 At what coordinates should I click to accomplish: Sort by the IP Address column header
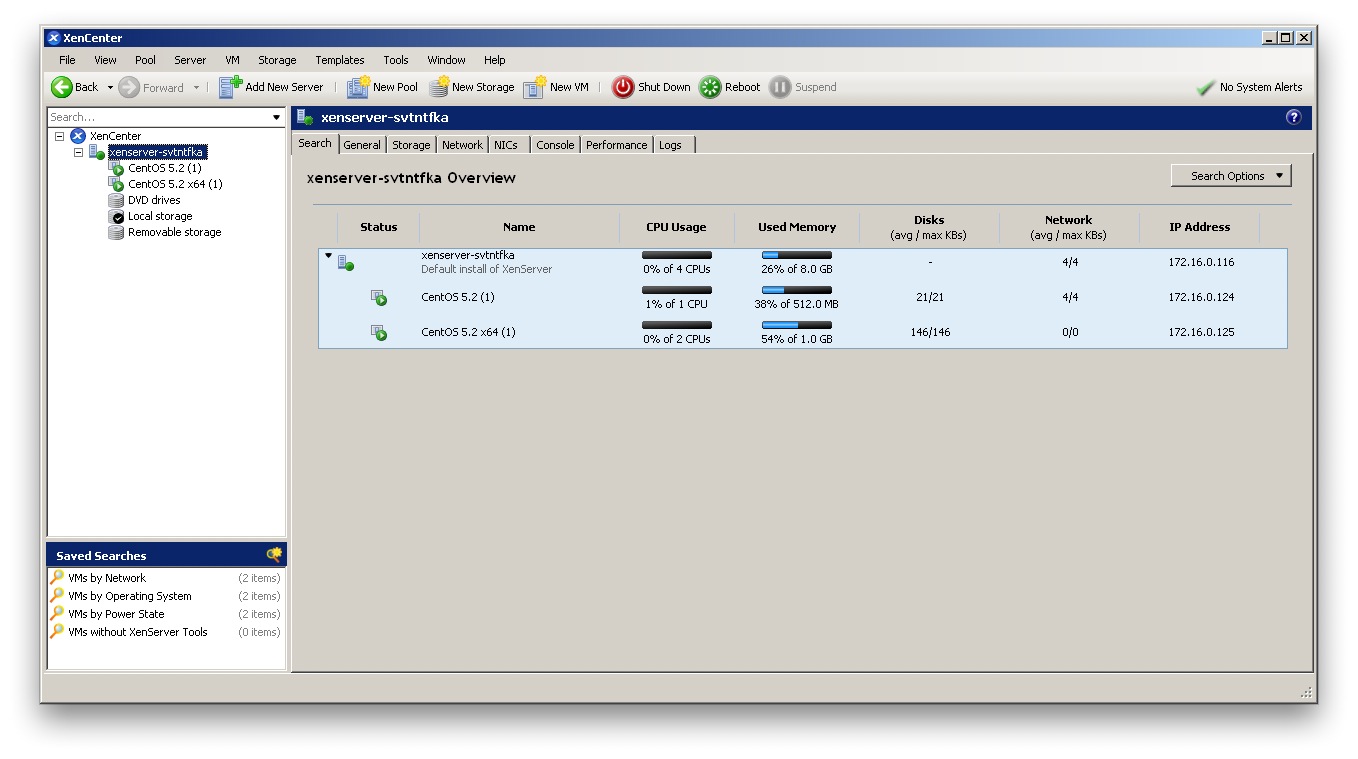coord(1200,227)
